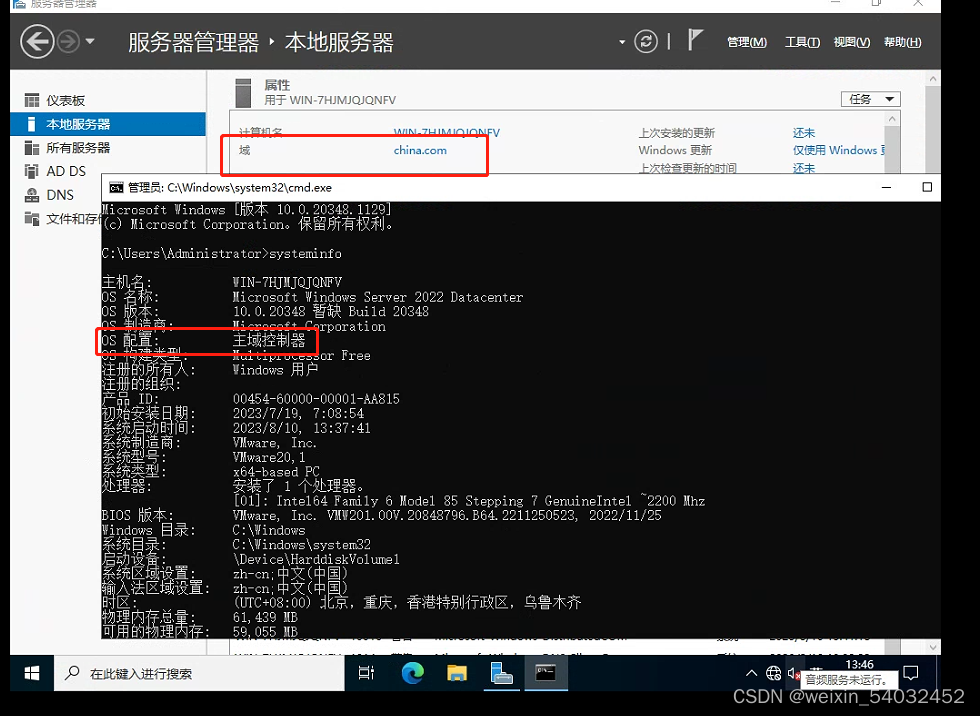The height and width of the screenshot is (716, 980).
Task: Open the 工具(T) menu
Action: pos(802,42)
